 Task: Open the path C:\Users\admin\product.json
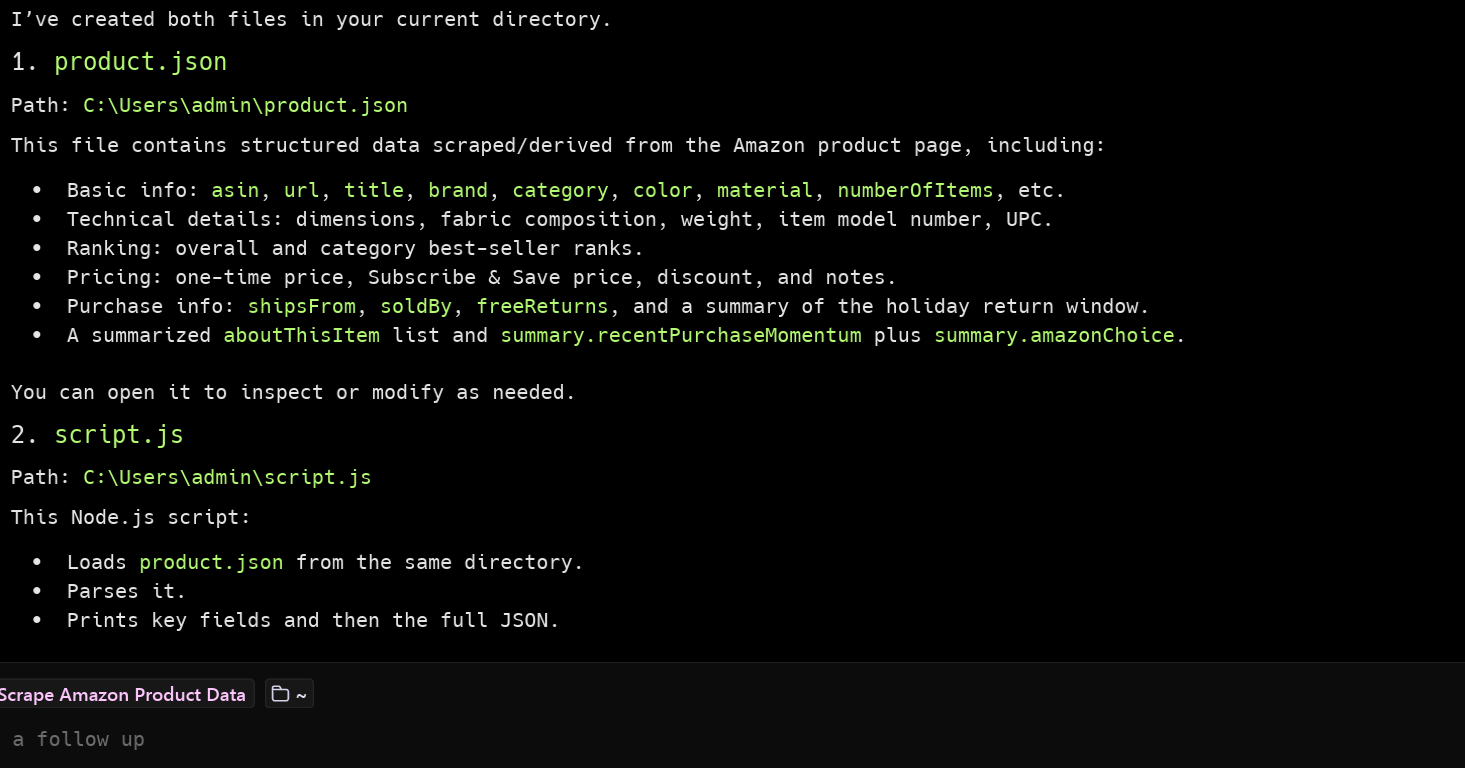[x=245, y=105]
